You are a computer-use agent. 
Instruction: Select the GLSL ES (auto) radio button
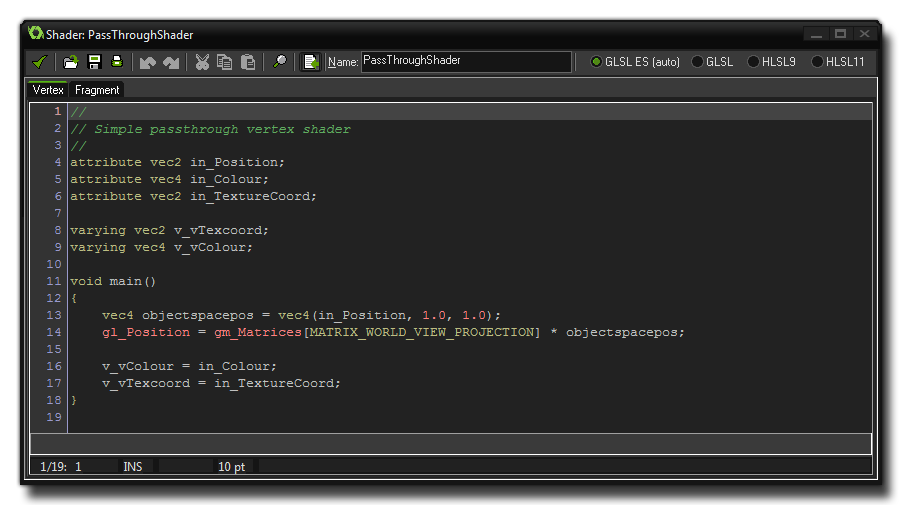[597, 62]
